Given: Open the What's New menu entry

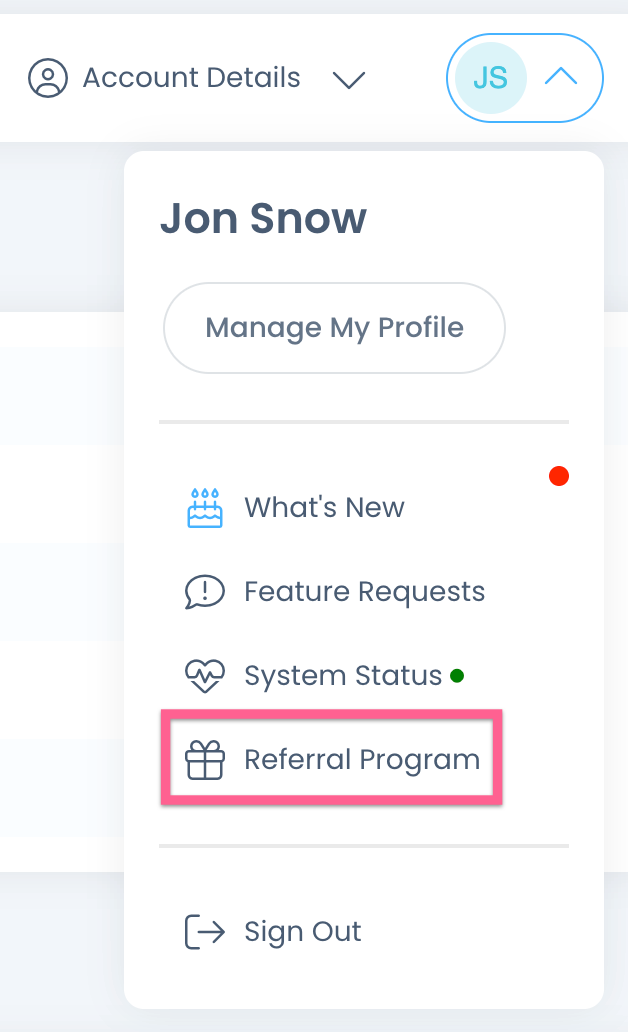Looking at the screenshot, I should 325,507.
